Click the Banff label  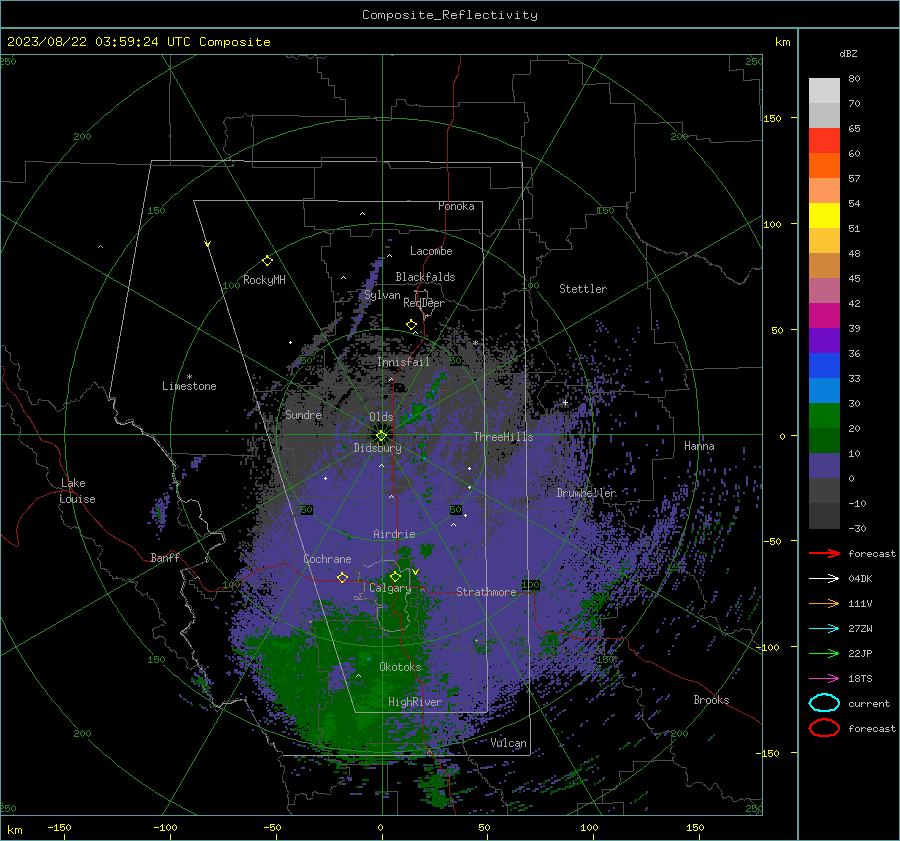pyautogui.click(x=165, y=557)
